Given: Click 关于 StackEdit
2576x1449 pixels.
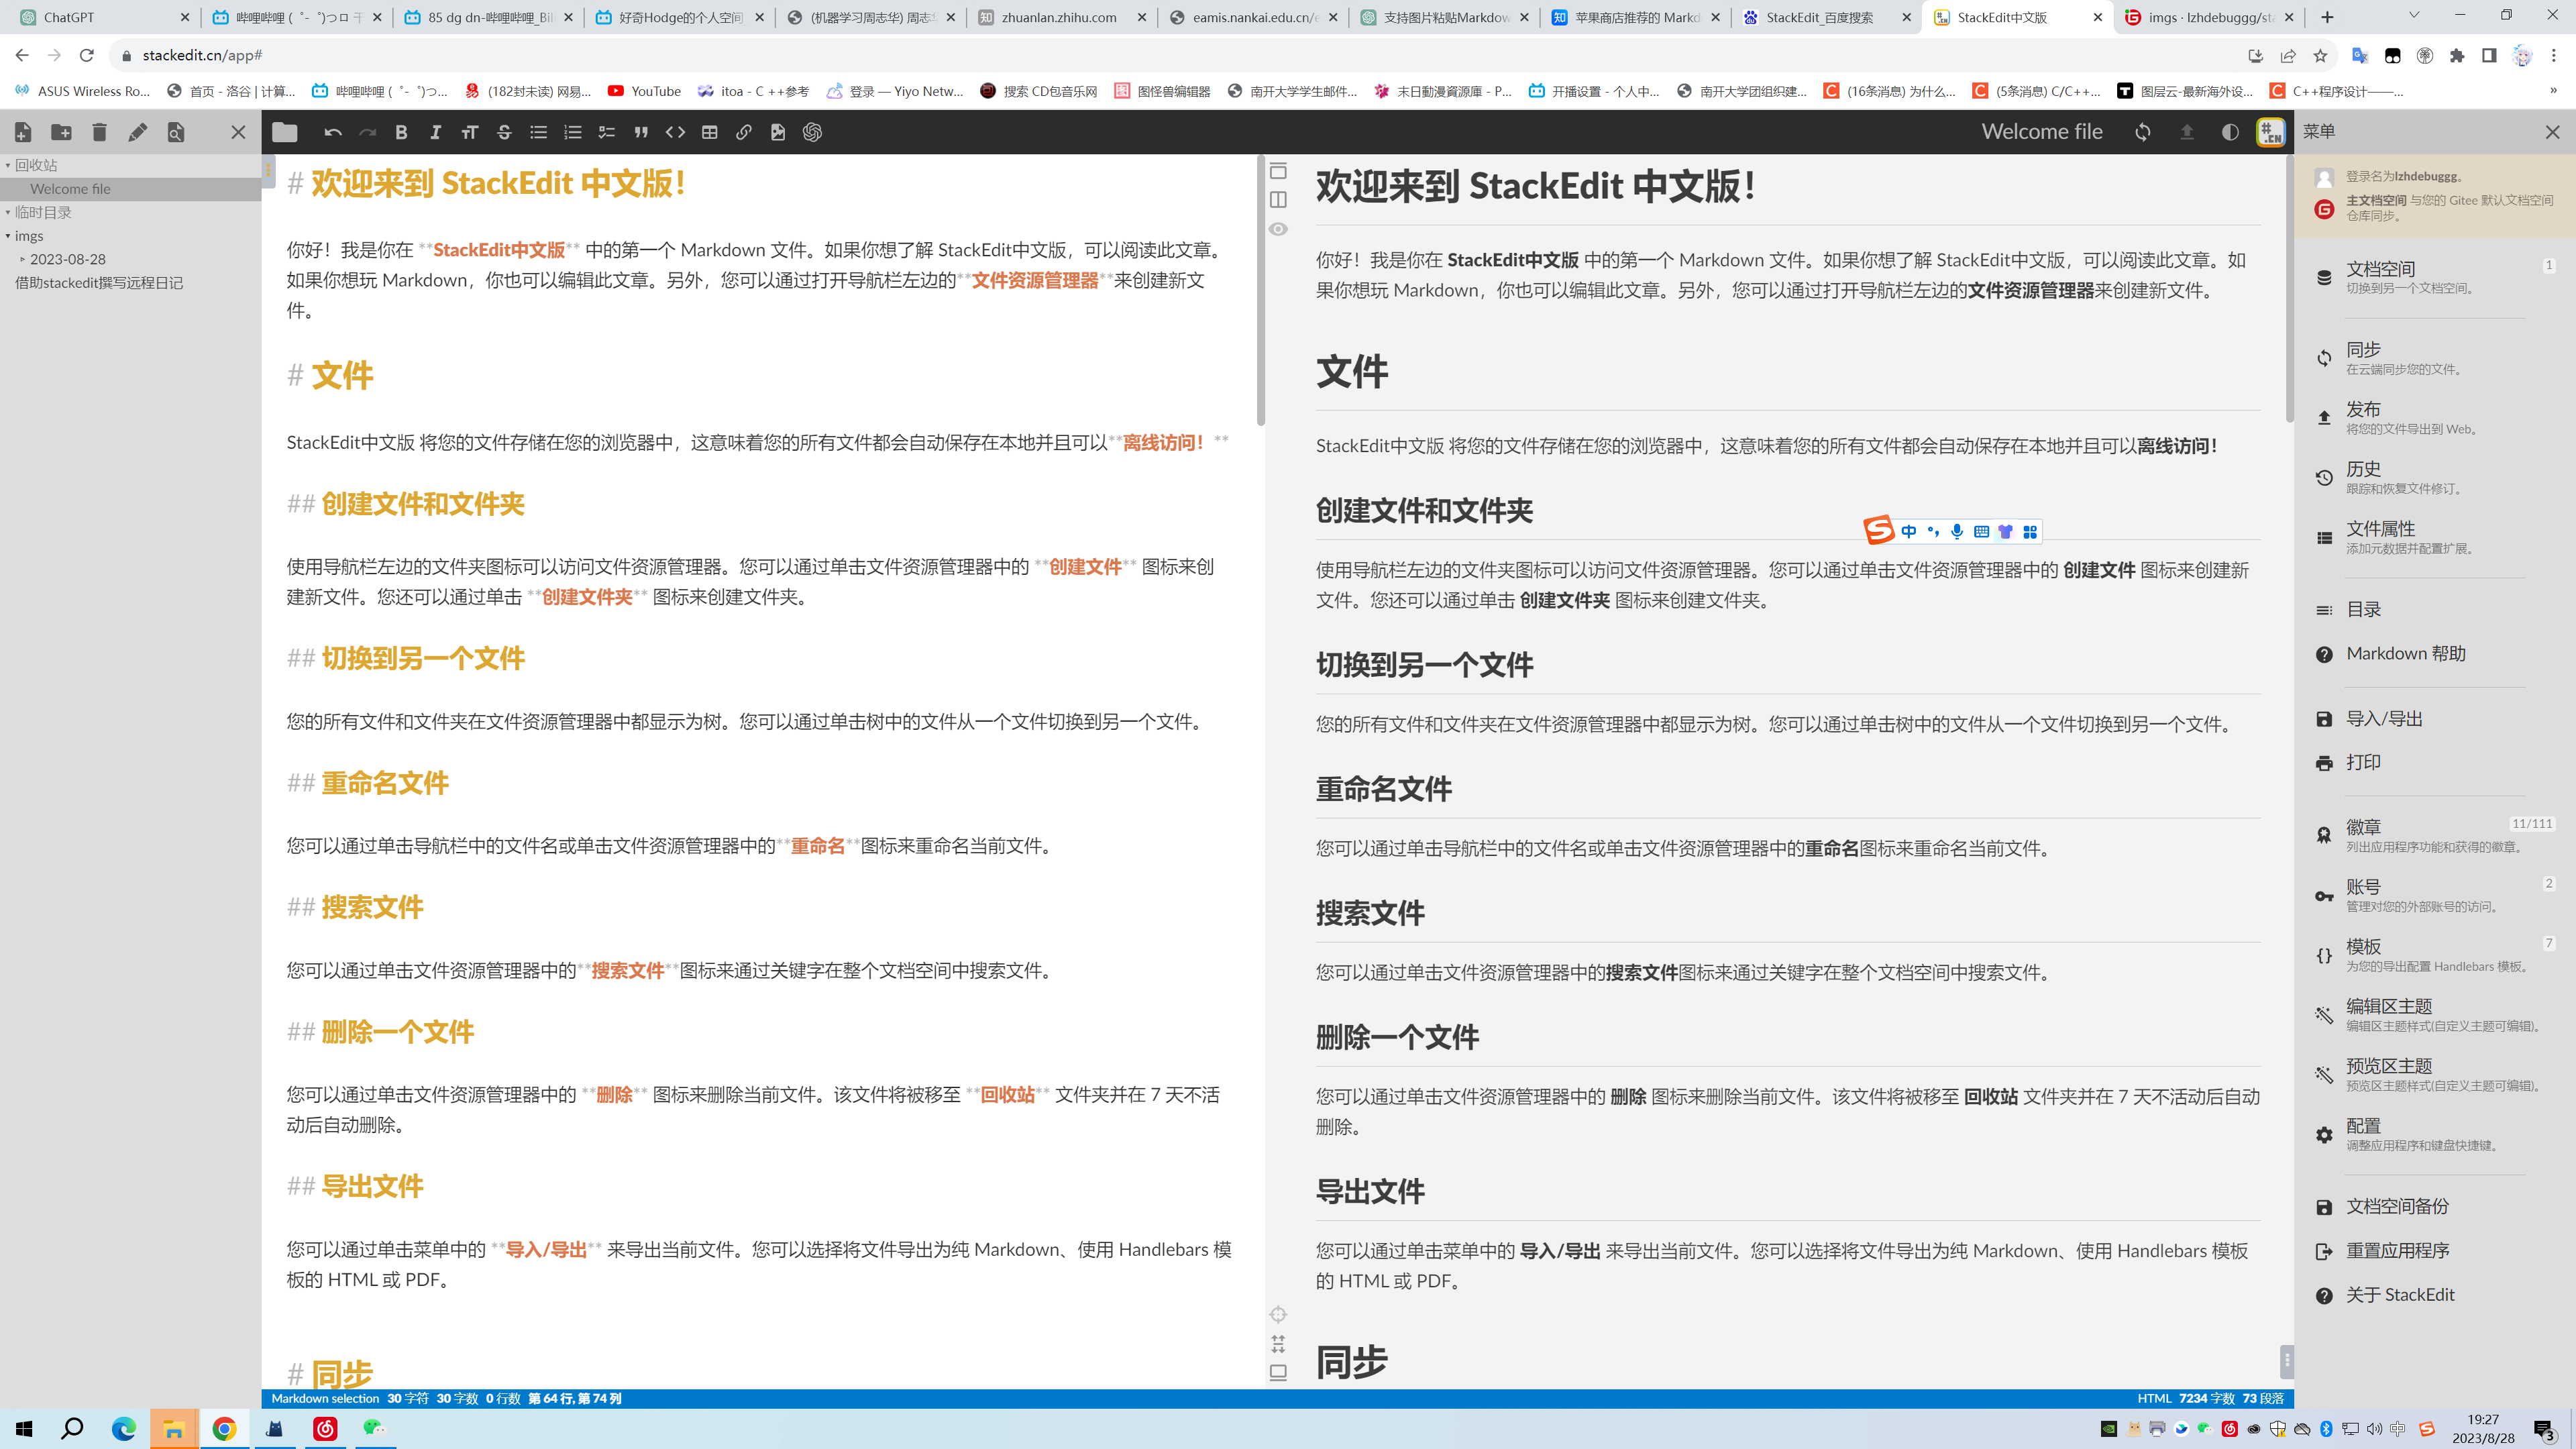Looking at the screenshot, I should (2434, 1294).
